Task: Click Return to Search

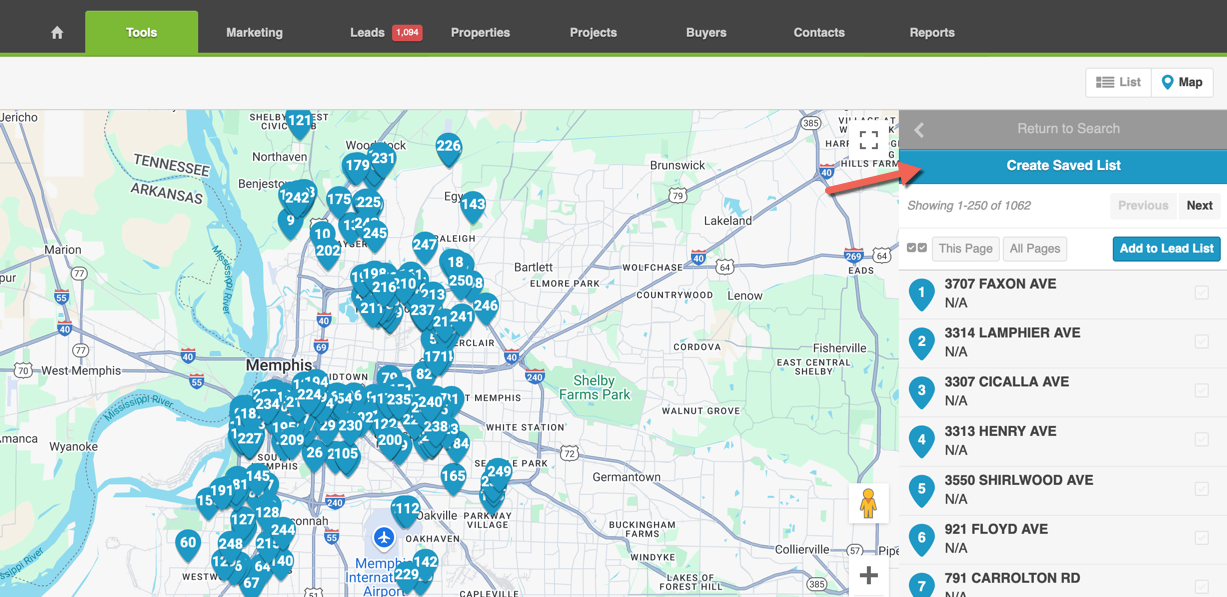Action: point(1068,128)
